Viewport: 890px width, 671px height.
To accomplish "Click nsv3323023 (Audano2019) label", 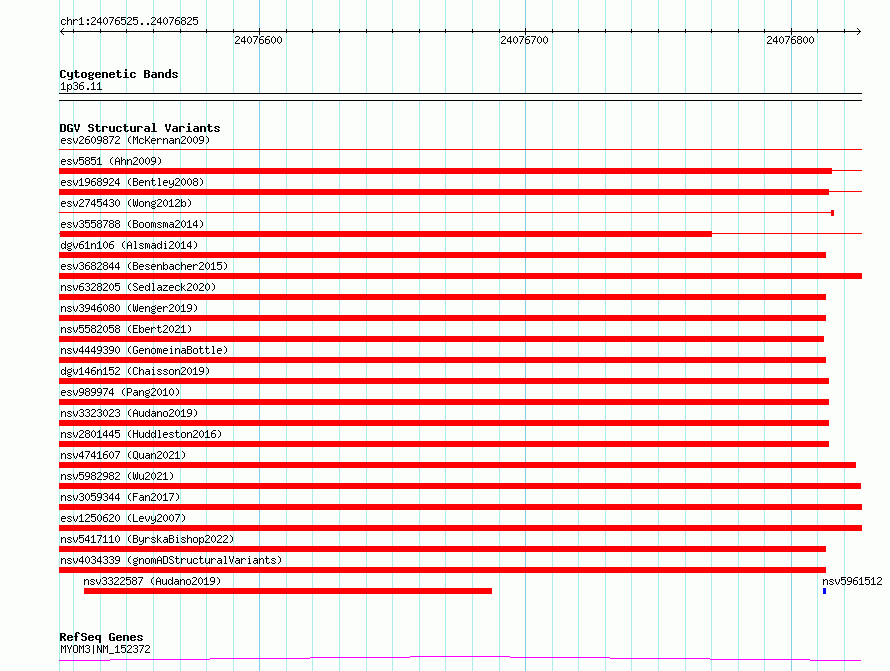I will [x=129, y=413].
